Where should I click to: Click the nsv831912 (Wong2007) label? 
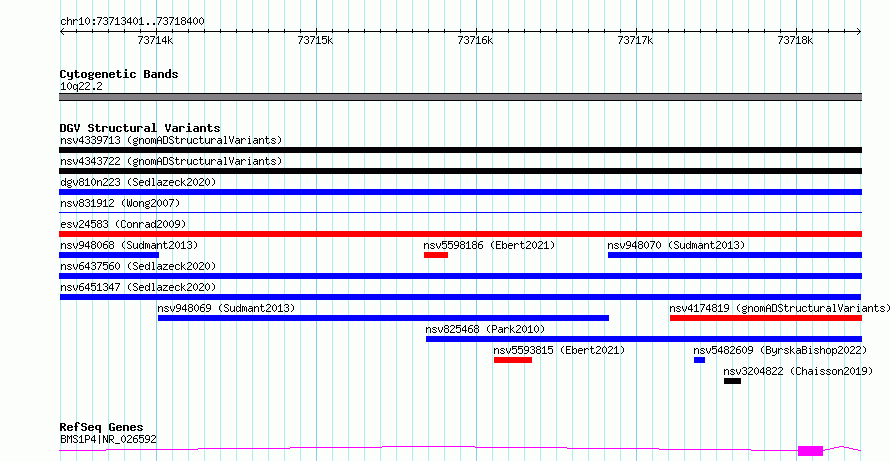pos(120,203)
